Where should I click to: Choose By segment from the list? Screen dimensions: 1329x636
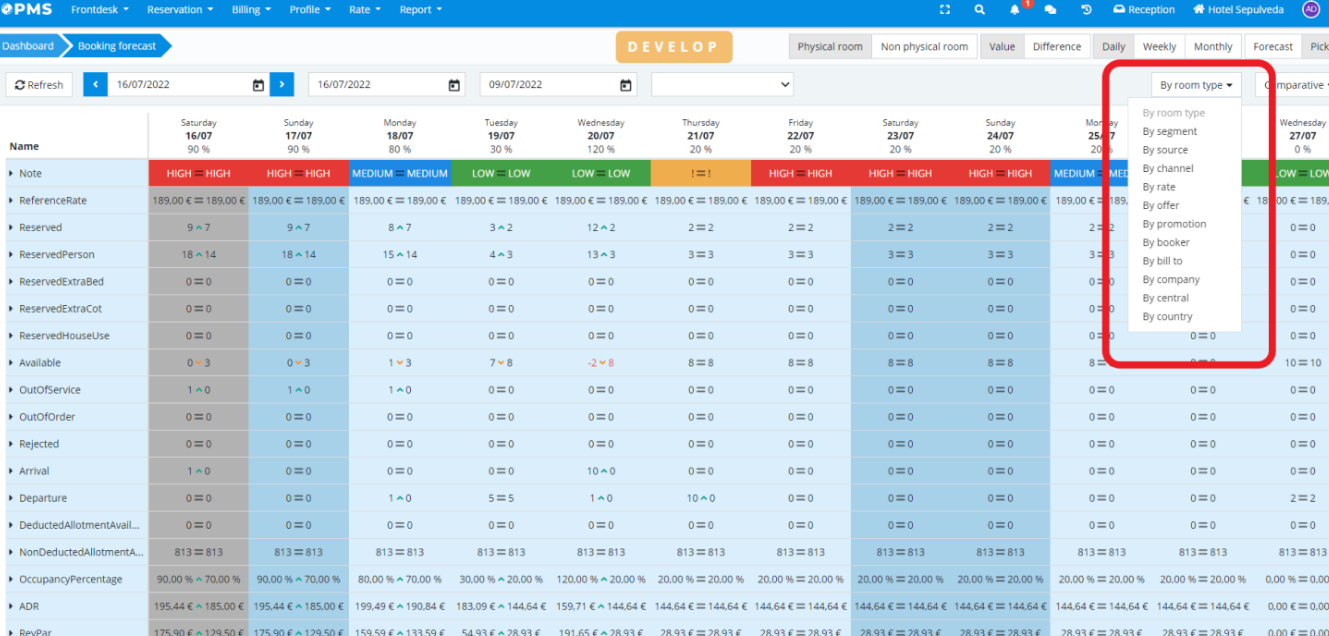tap(1169, 132)
